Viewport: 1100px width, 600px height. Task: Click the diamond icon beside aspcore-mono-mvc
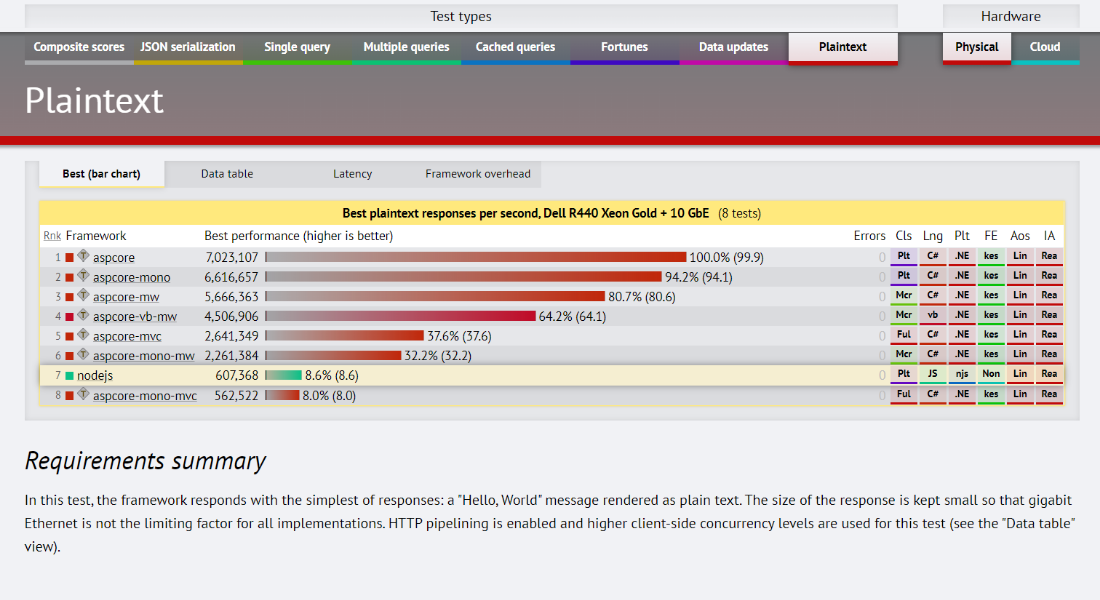(83, 394)
